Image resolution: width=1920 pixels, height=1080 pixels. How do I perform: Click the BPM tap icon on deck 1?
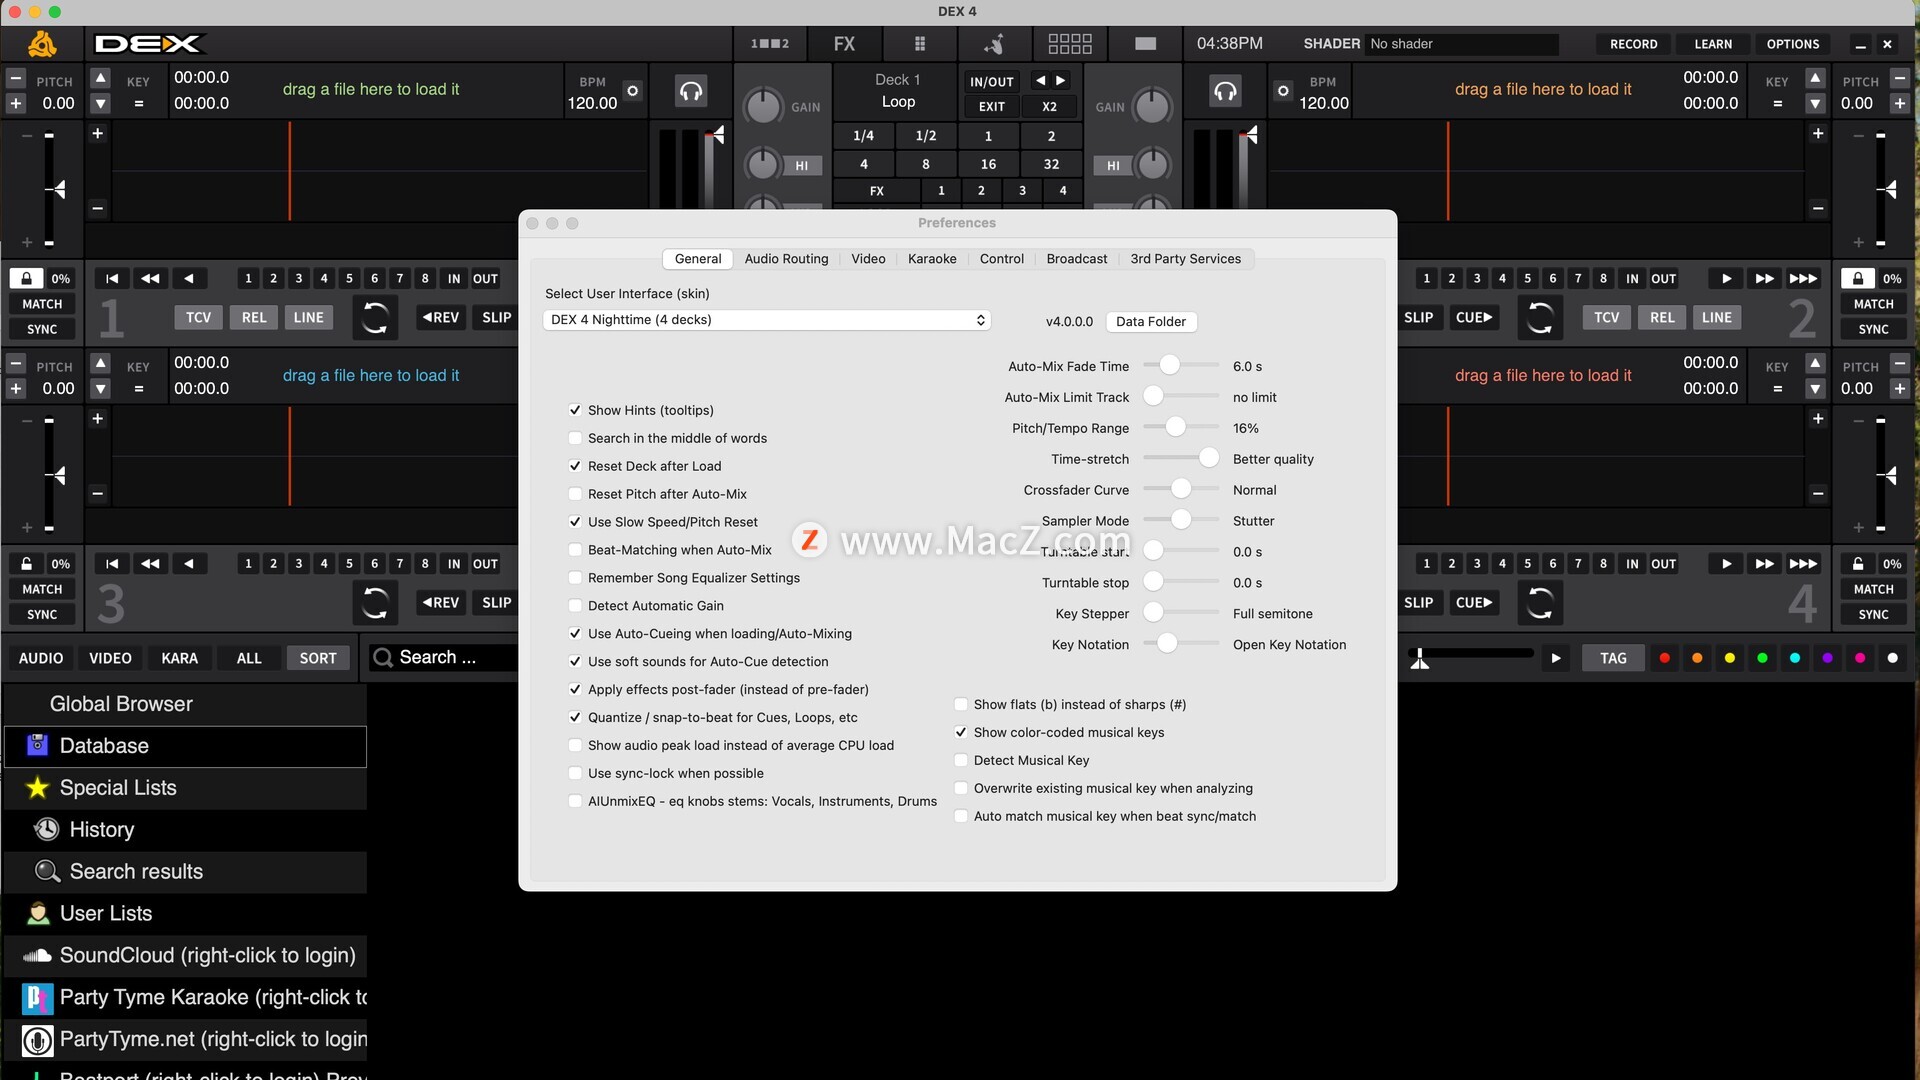(632, 91)
